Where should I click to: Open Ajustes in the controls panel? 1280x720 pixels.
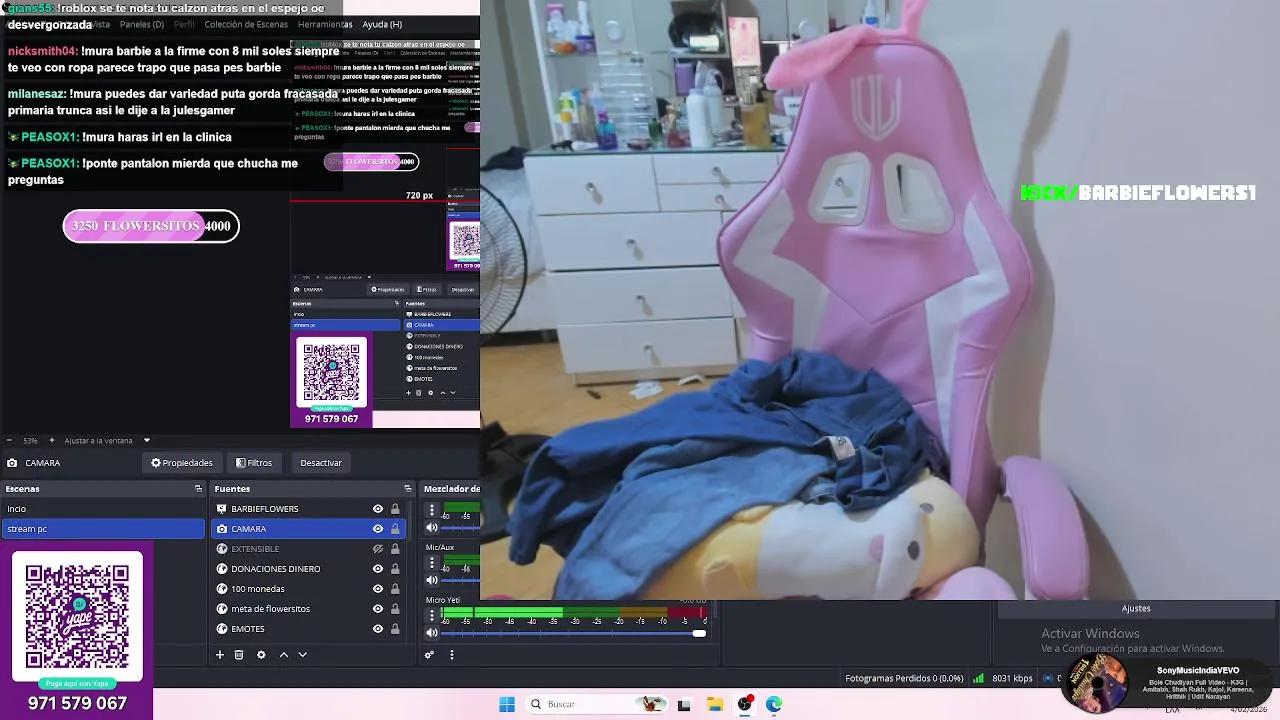click(x=1136, y=608)
